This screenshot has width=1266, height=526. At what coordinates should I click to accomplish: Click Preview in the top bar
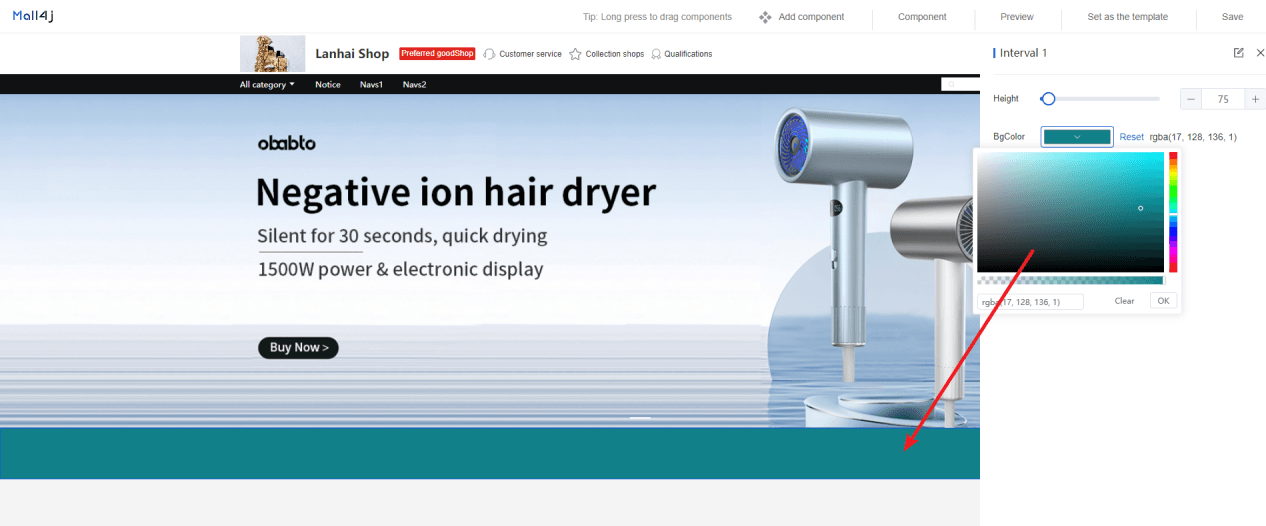pyautogui.click(x=1017, y=17)
